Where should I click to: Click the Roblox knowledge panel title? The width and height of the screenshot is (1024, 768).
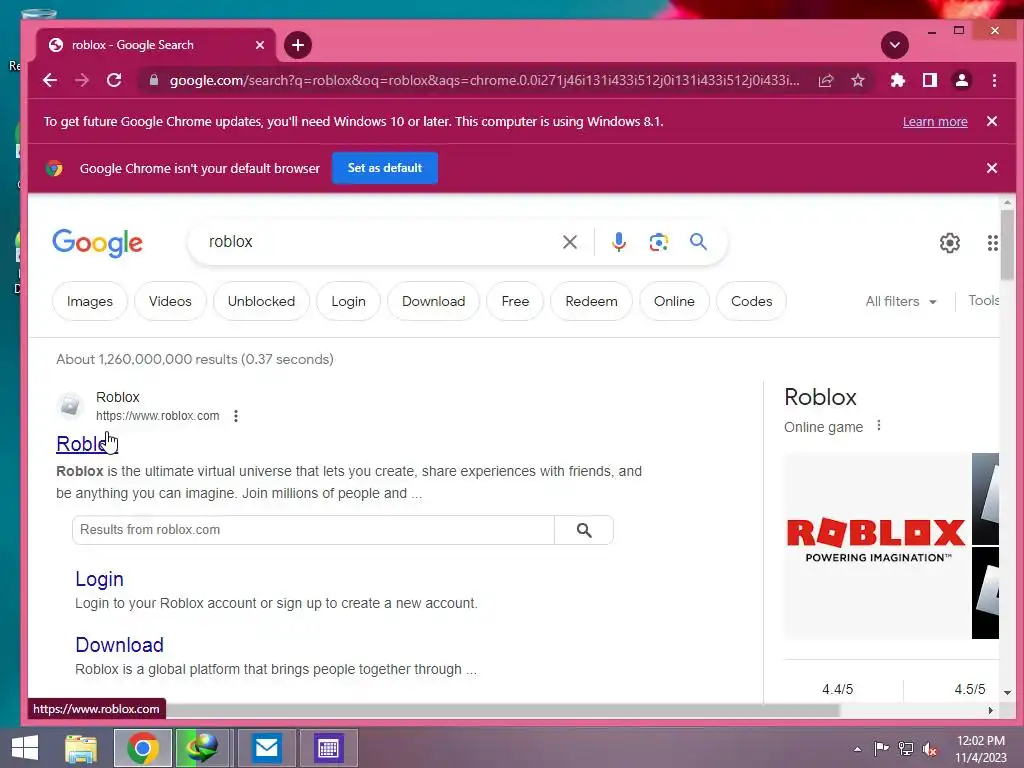click(x=820, y=397)
